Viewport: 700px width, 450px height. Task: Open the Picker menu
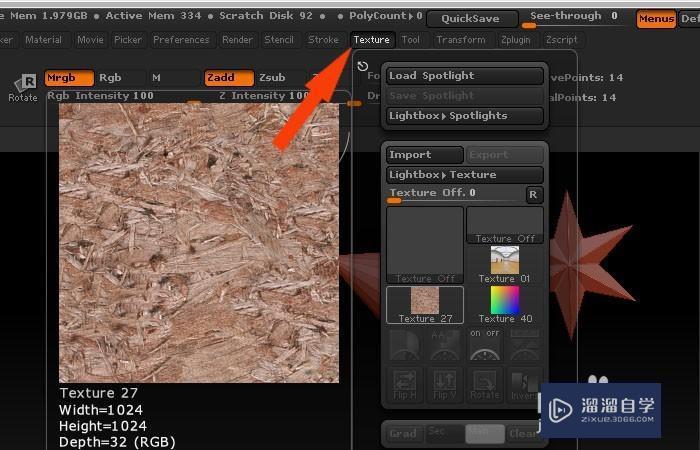(x=128, y=40)
